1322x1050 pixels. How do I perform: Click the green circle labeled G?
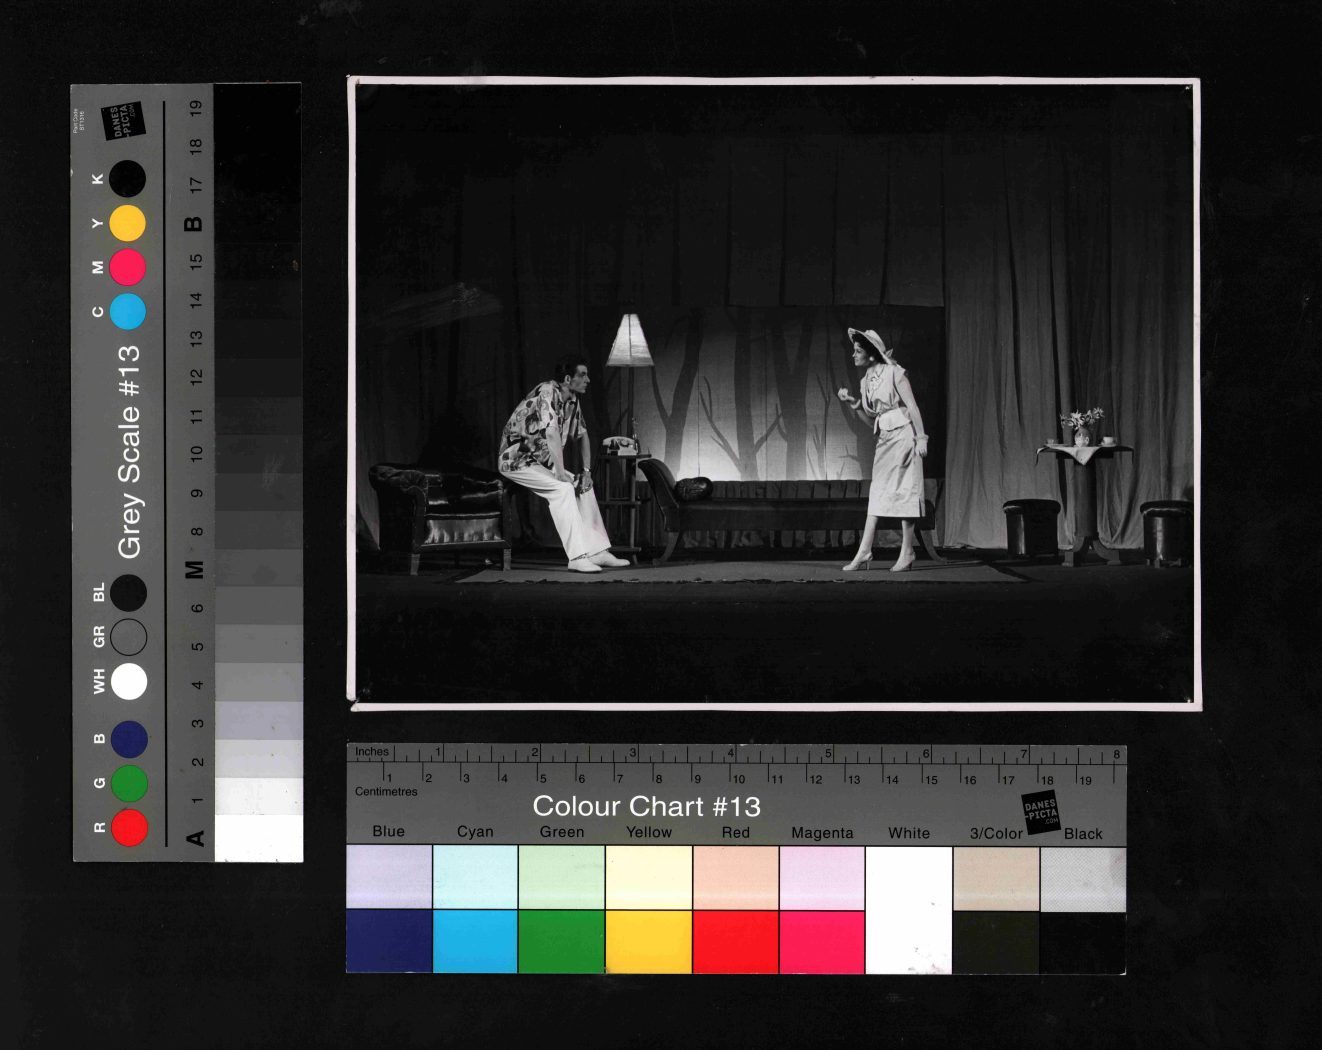(129, 783)
